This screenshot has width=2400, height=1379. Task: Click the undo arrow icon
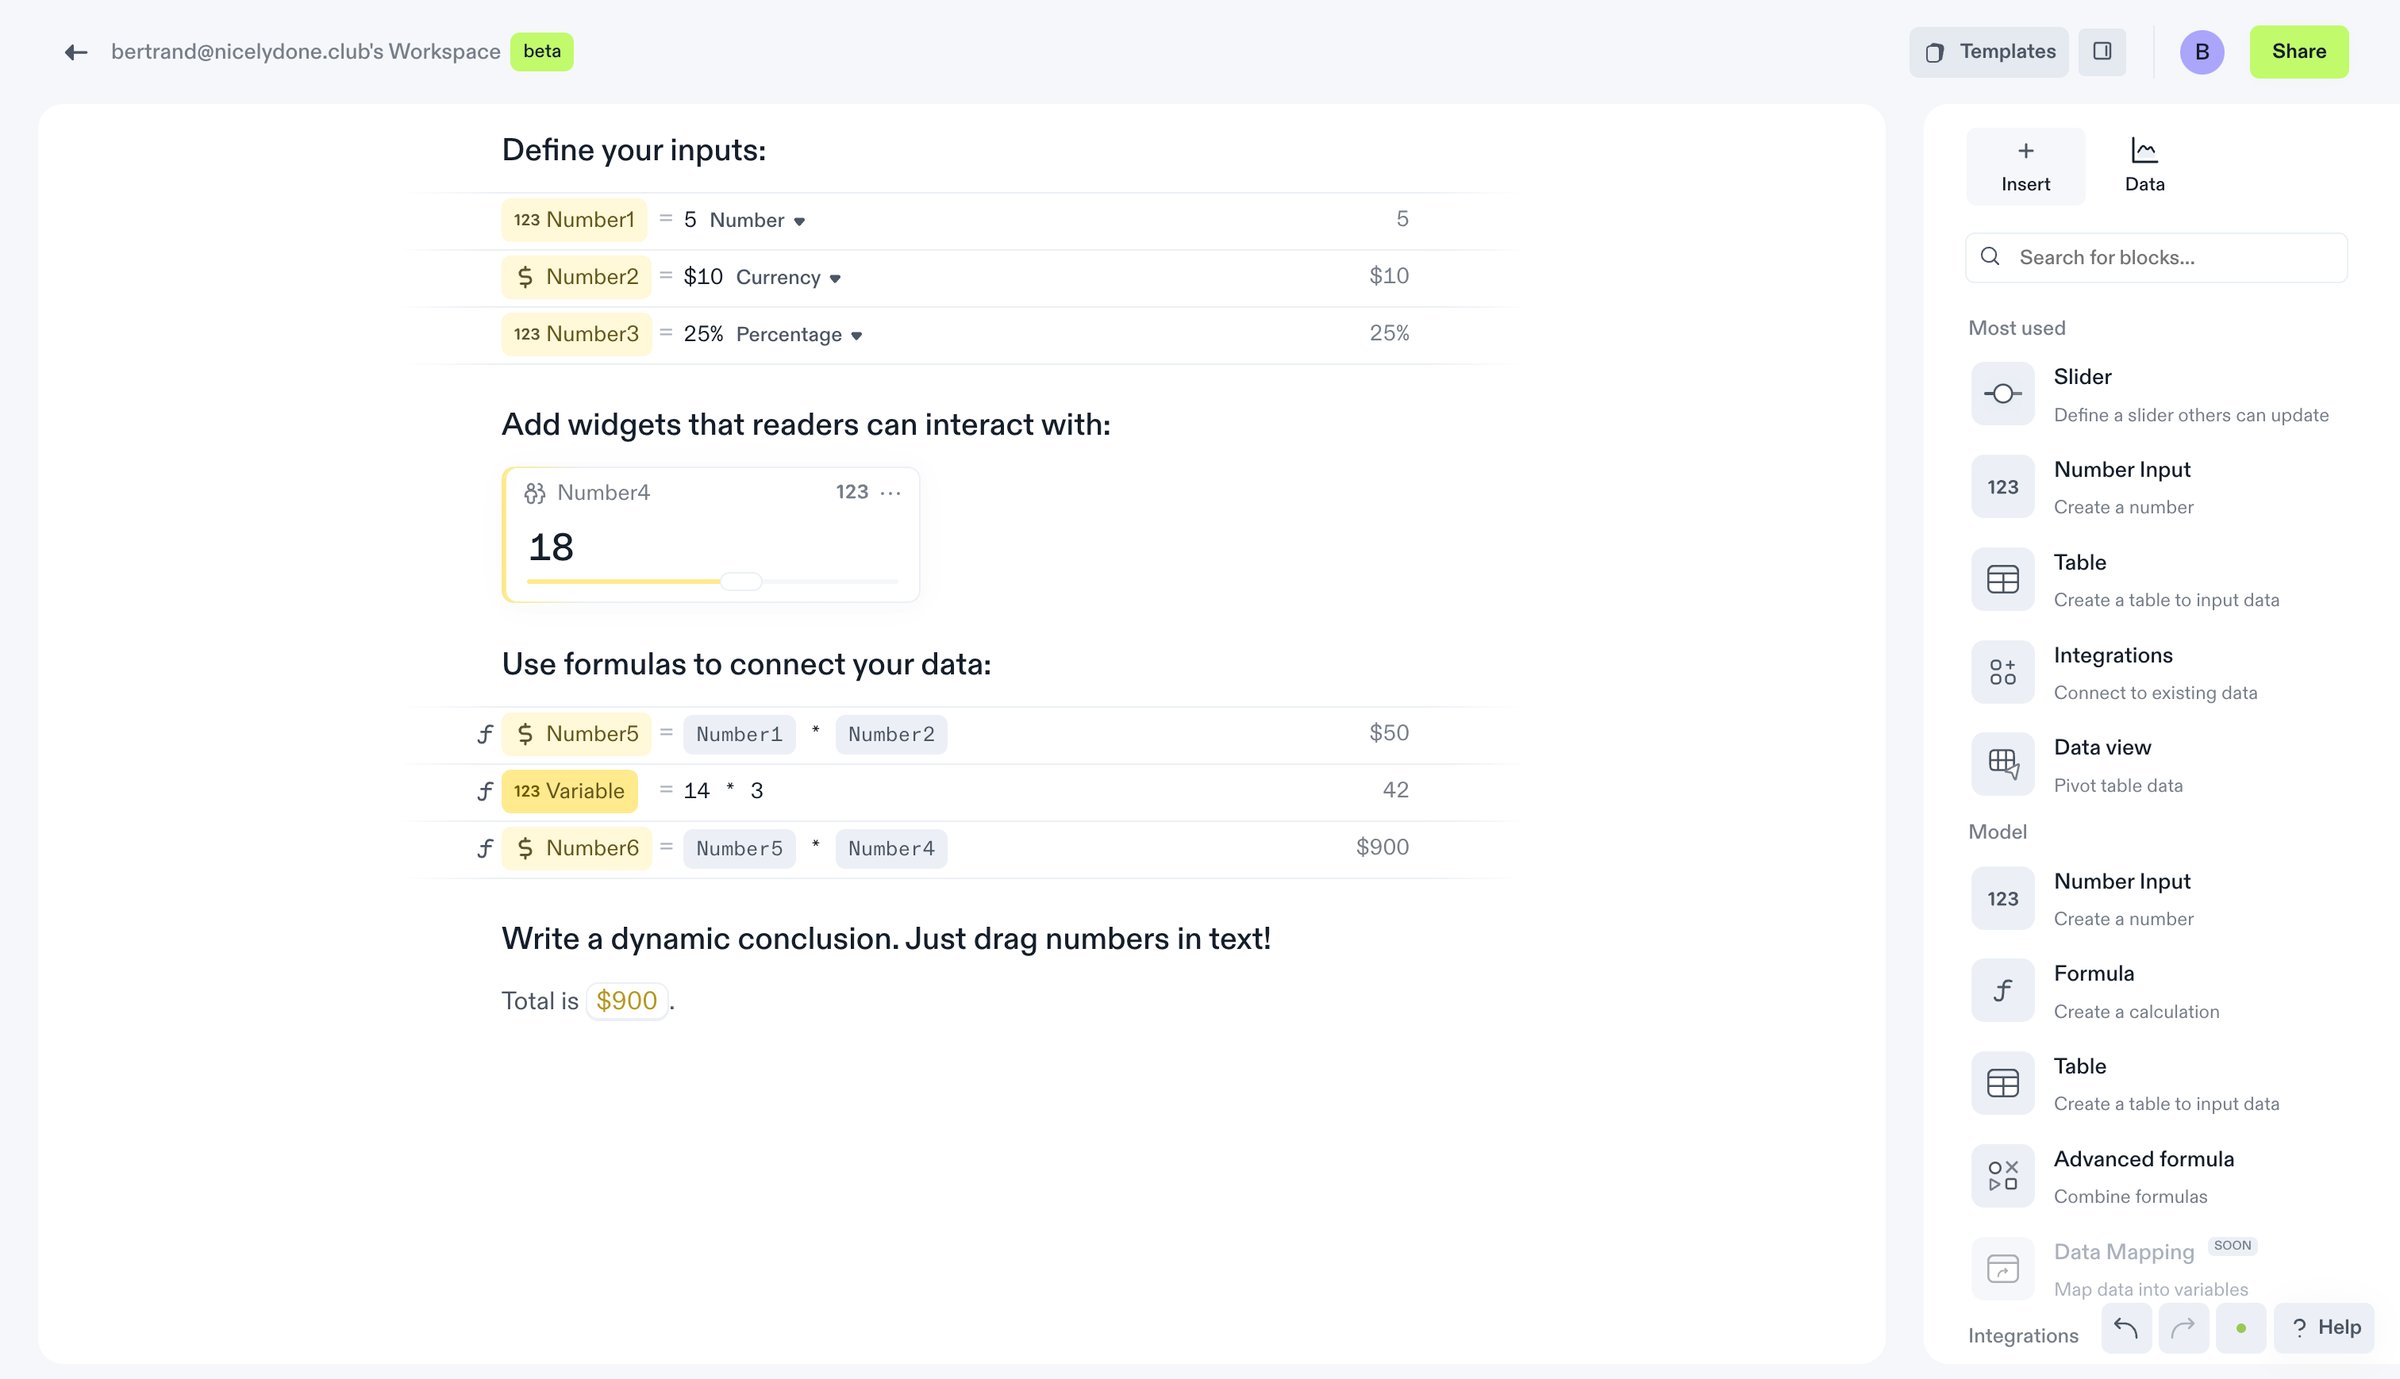point(2126,1327)
